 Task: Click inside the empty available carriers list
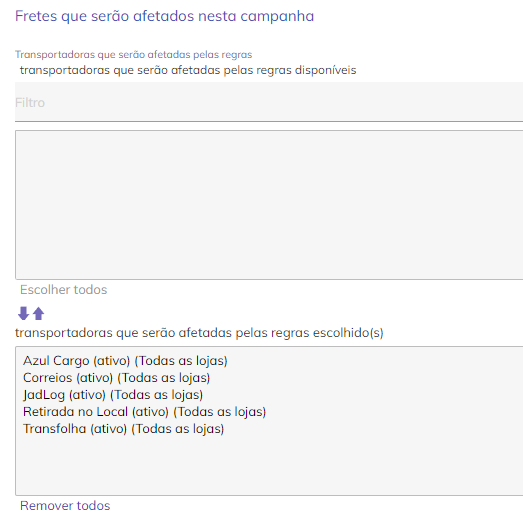(x=269, y=205)
